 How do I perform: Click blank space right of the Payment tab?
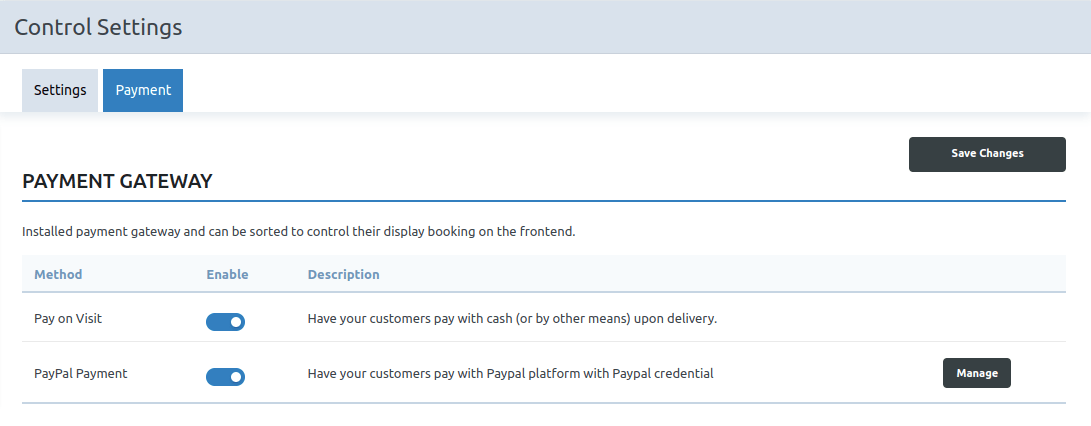click(600, 90)
